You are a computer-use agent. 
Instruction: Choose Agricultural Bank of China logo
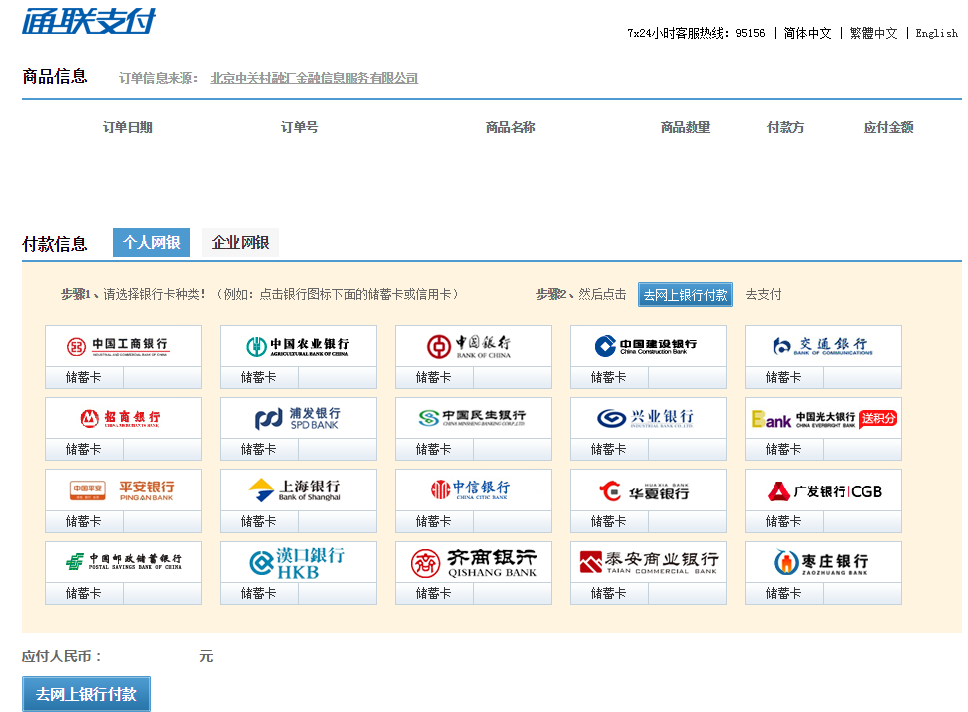[298, 346]
